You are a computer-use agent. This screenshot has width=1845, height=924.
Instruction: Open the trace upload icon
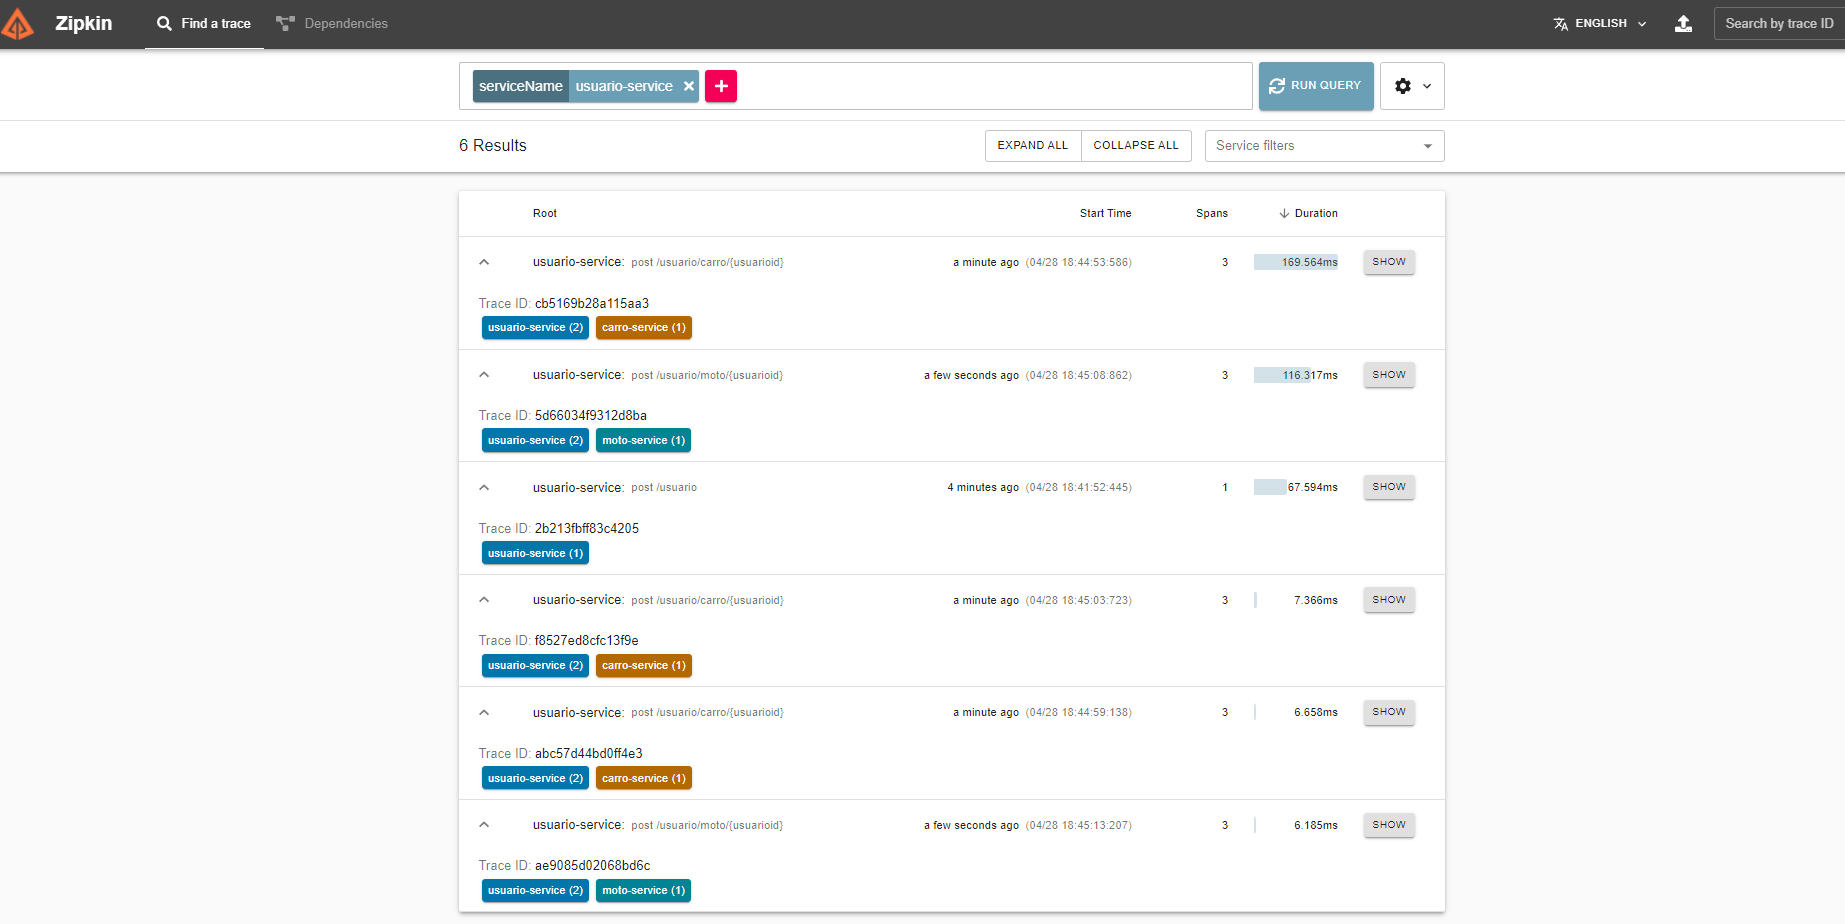click(1683, 23)
